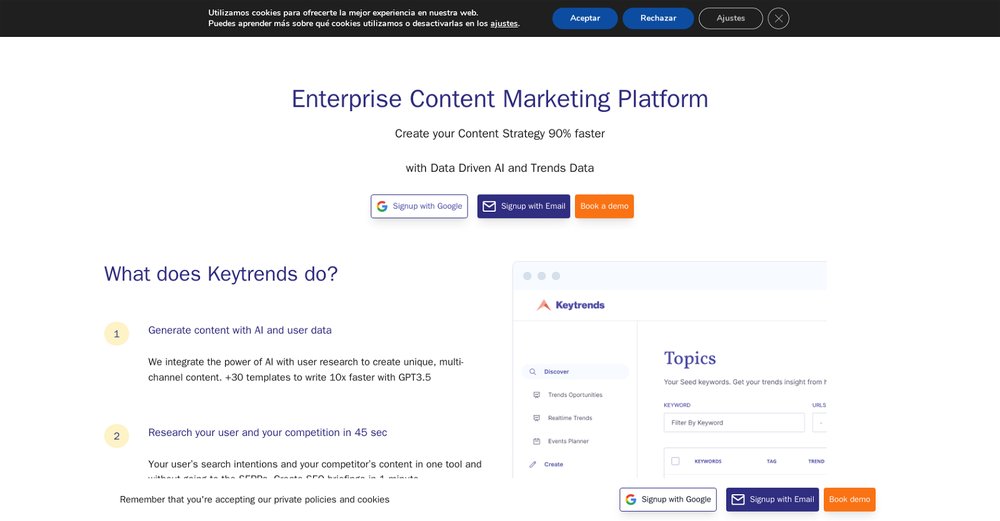The height and width of the screenshot is (521, 1000).
Task: Click the Discover search magnifier icon
Action: 534,372
